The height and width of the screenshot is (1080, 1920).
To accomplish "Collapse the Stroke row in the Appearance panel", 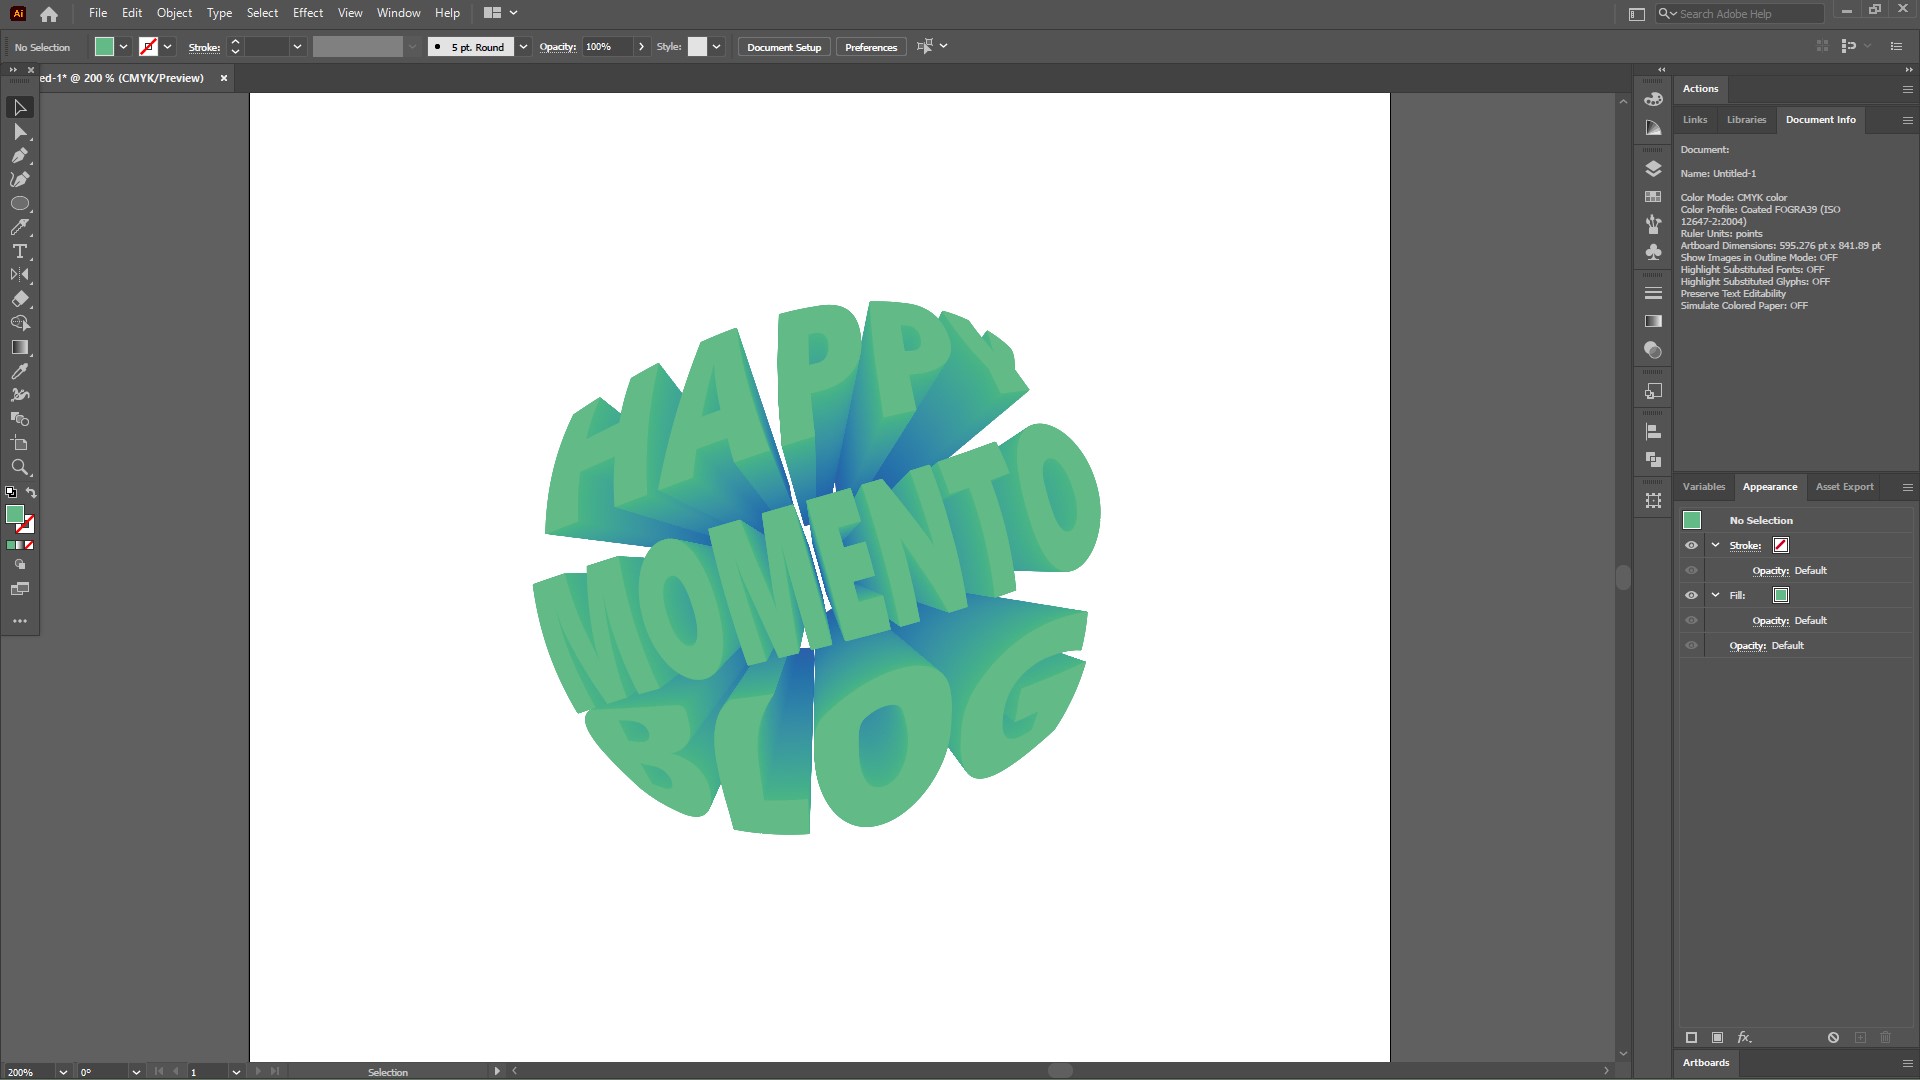I will 1716,545.
